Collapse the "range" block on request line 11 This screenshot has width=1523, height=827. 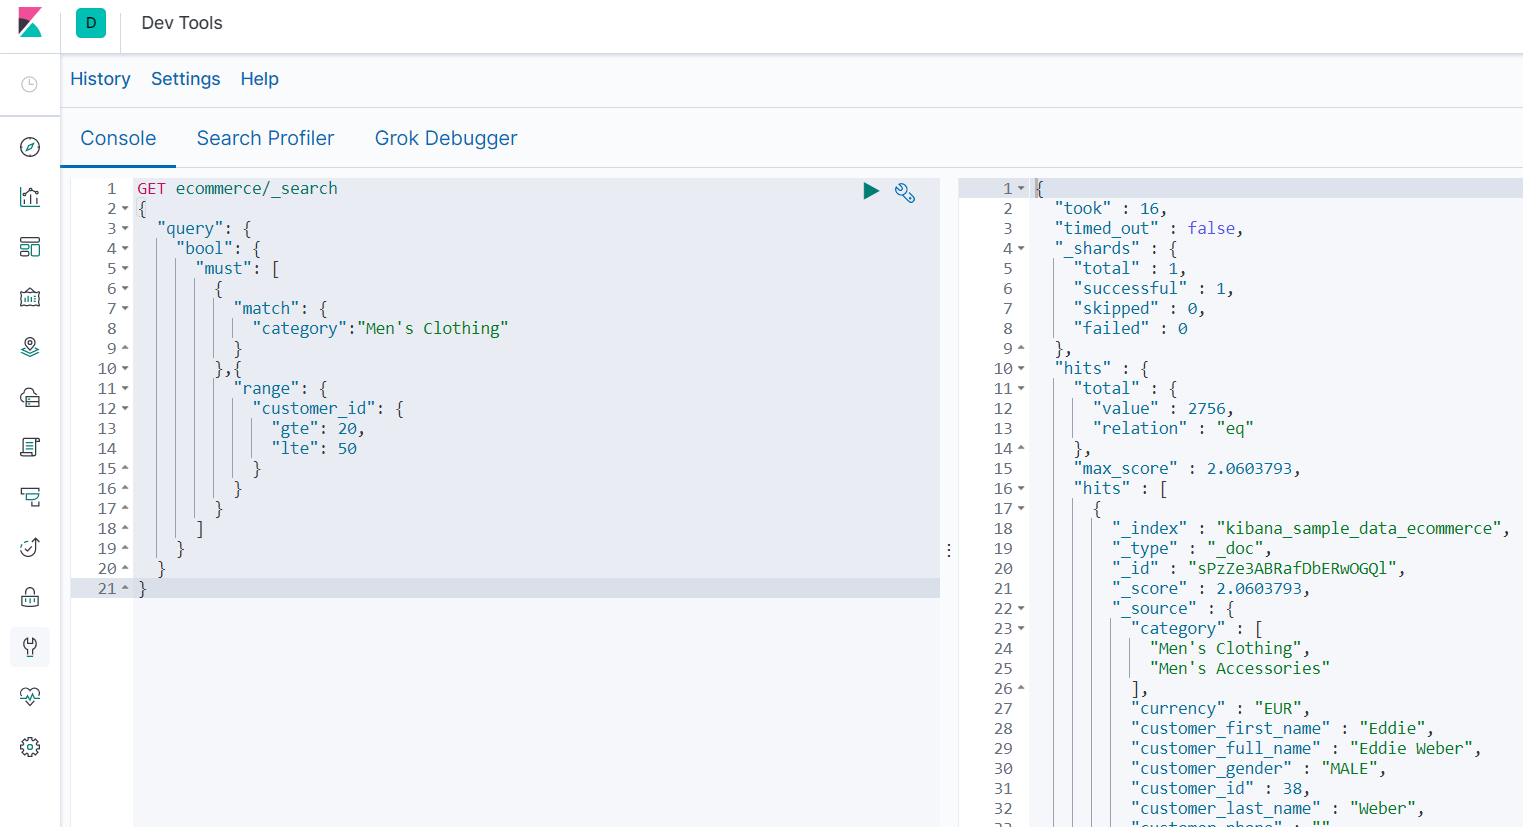click(125, 389)
